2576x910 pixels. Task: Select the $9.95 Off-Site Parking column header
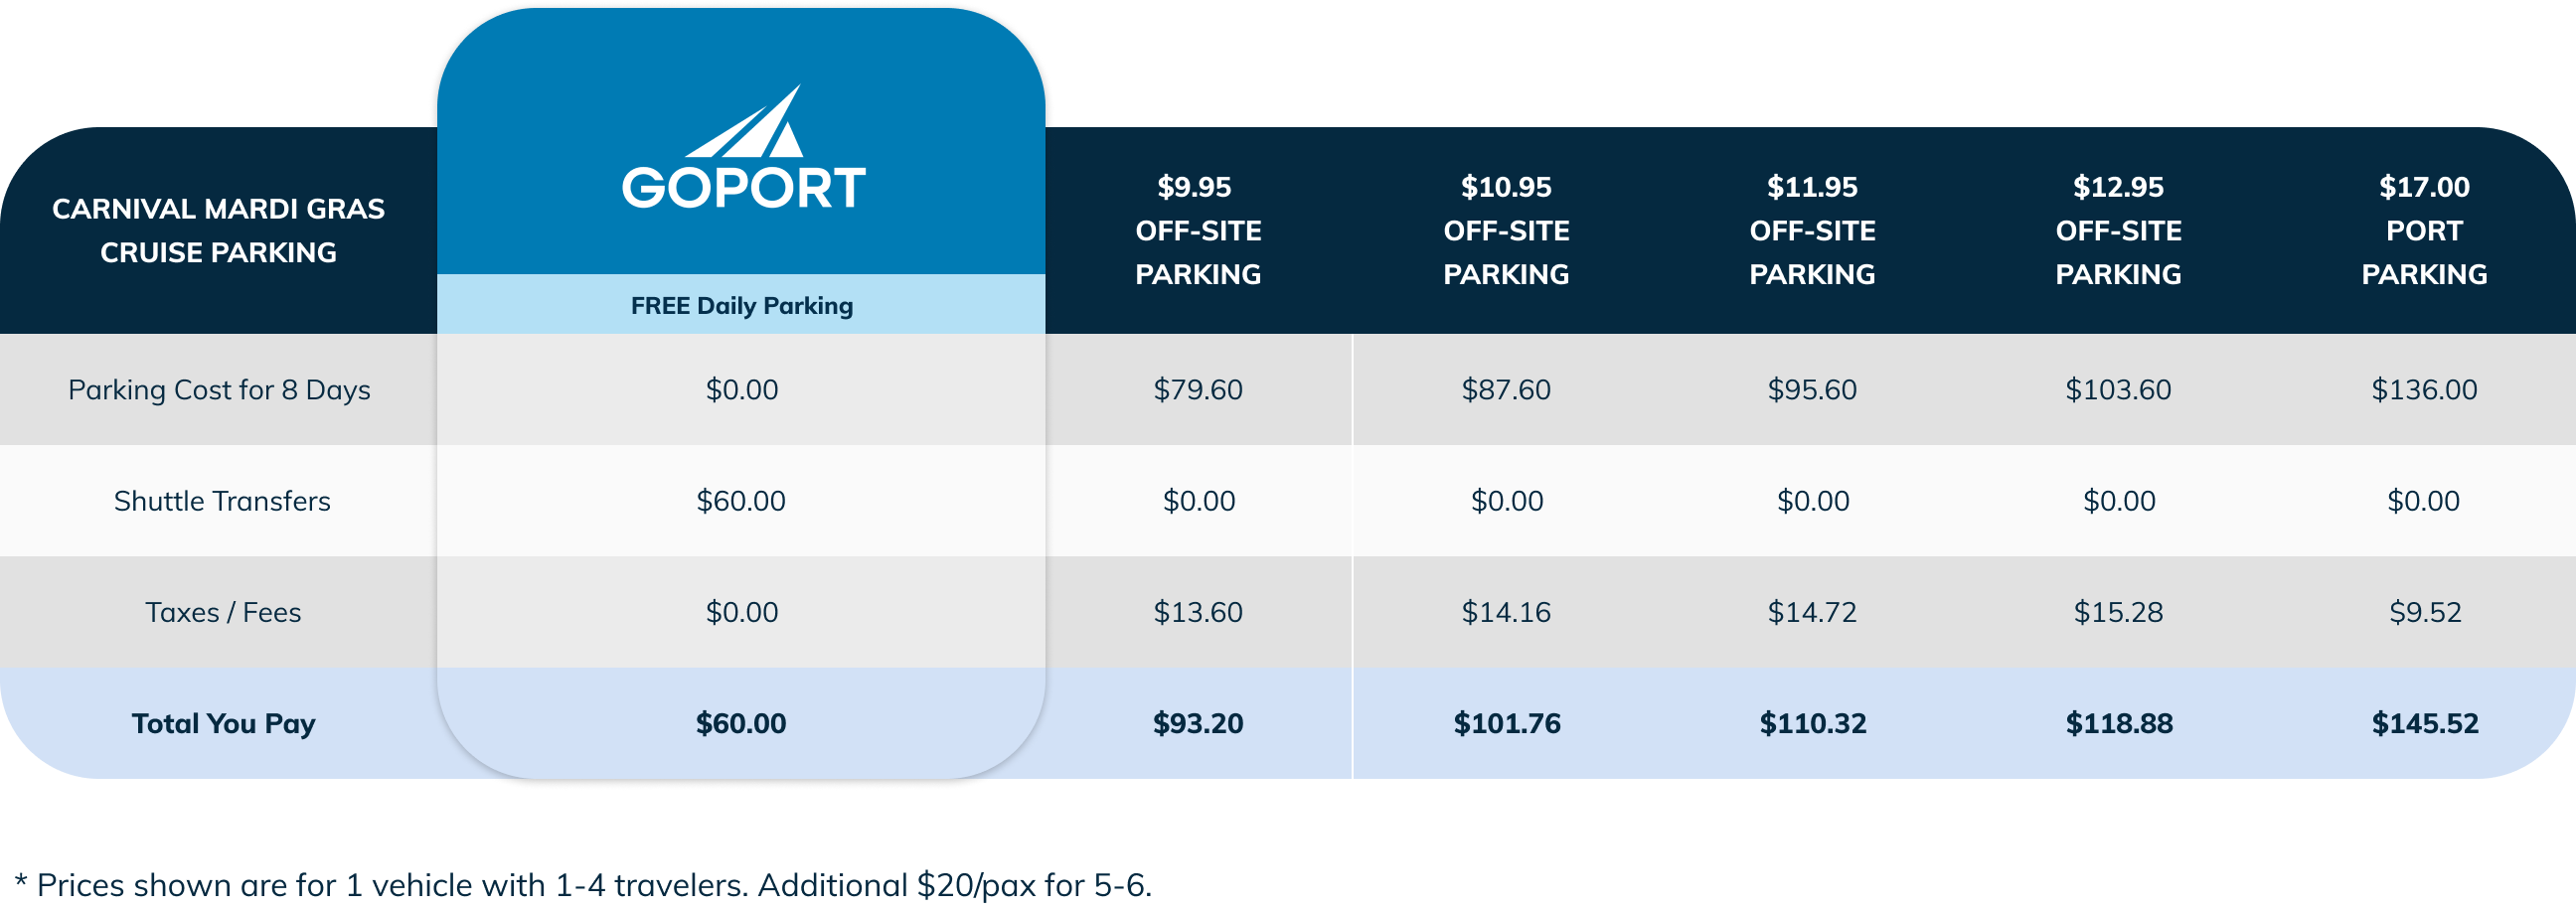point(1198,230)
